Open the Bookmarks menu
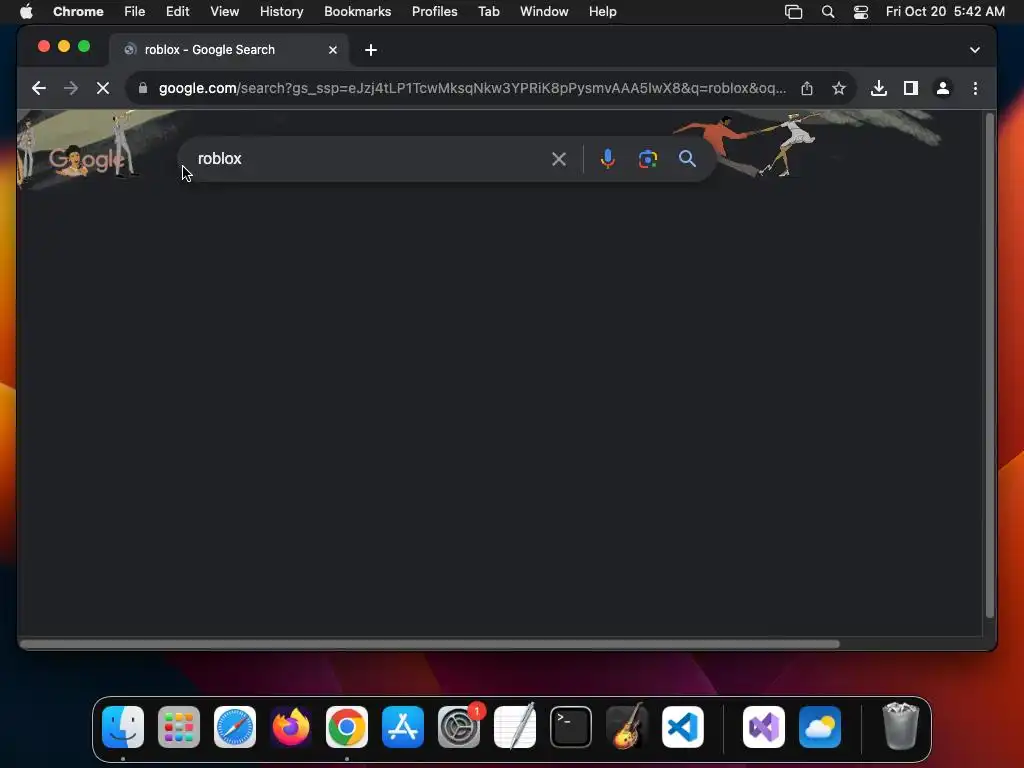 click(x=357, y=12)
